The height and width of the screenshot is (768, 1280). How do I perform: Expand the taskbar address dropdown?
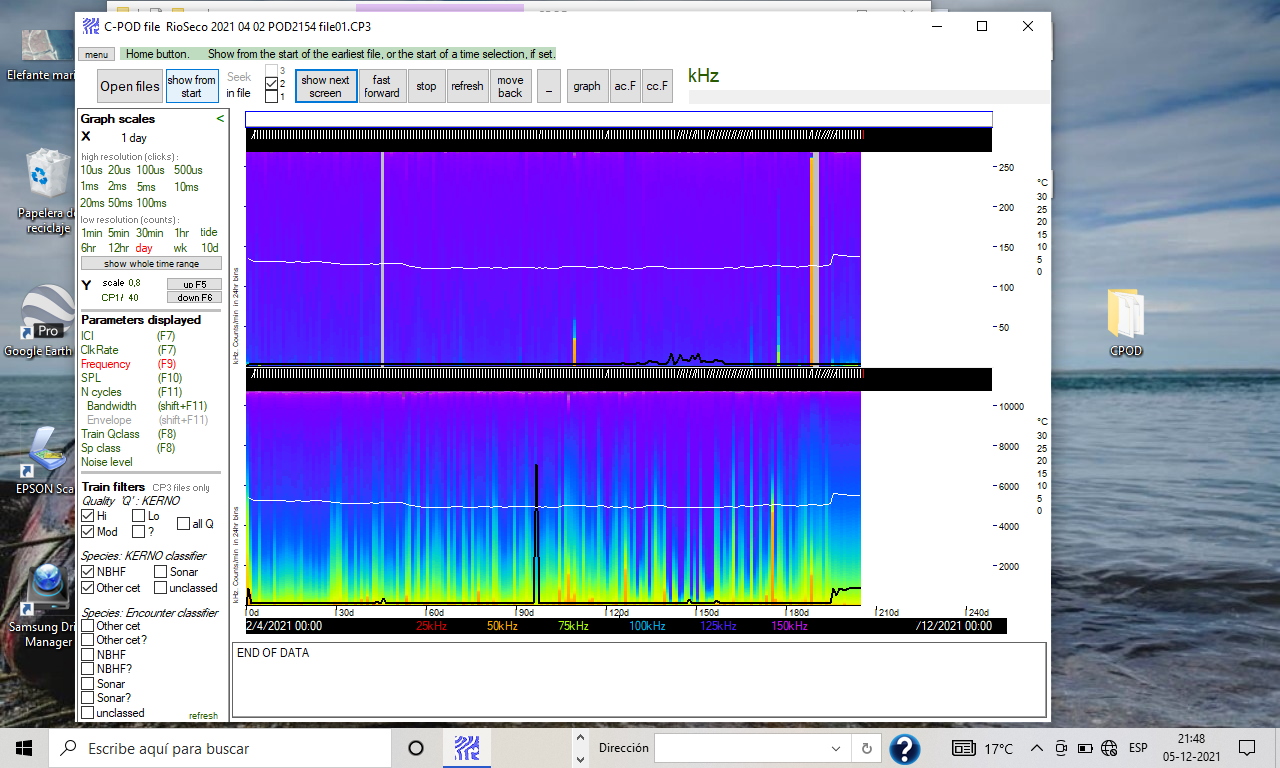point(836,748)
